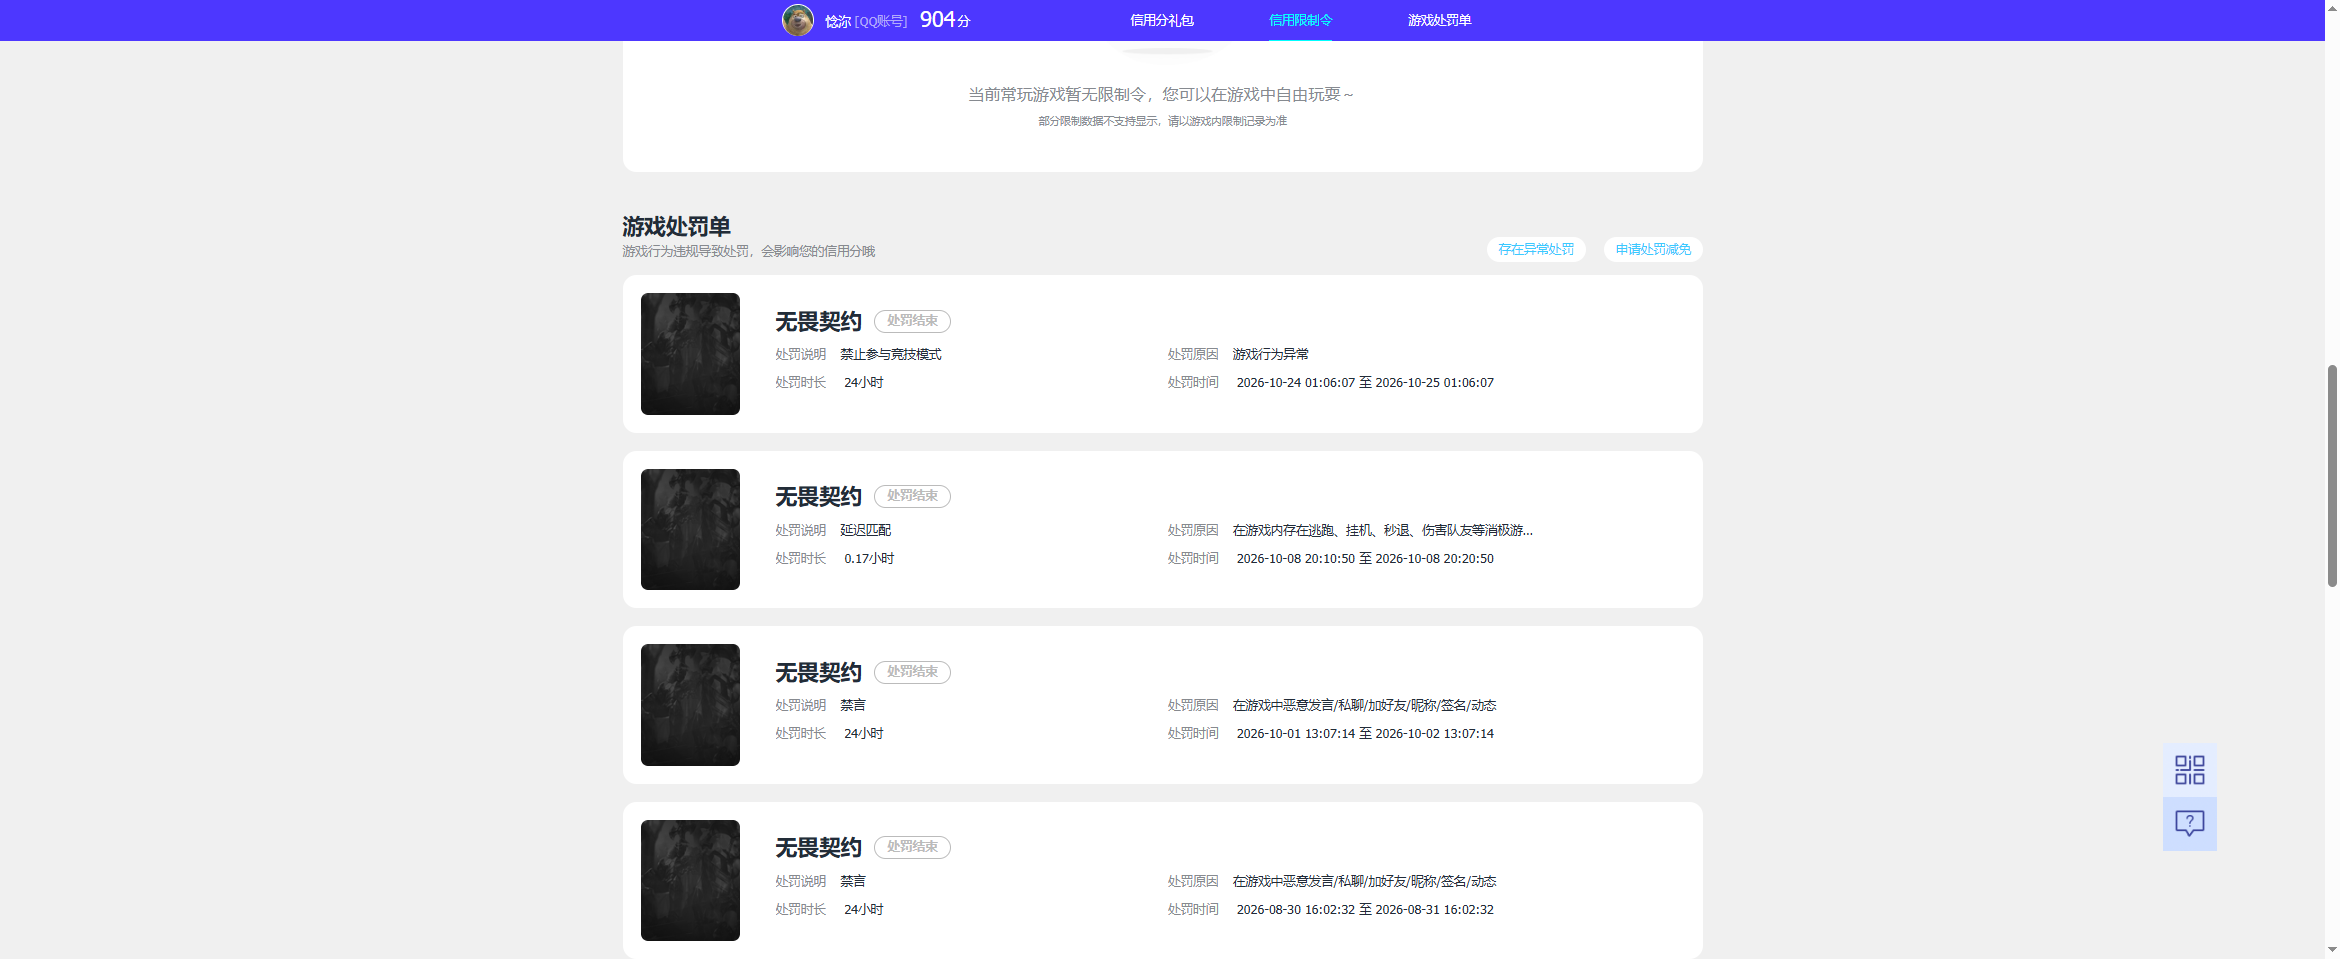Open thumbnail of the 2026-08-30 mute penalty

(x=690, y=880)
